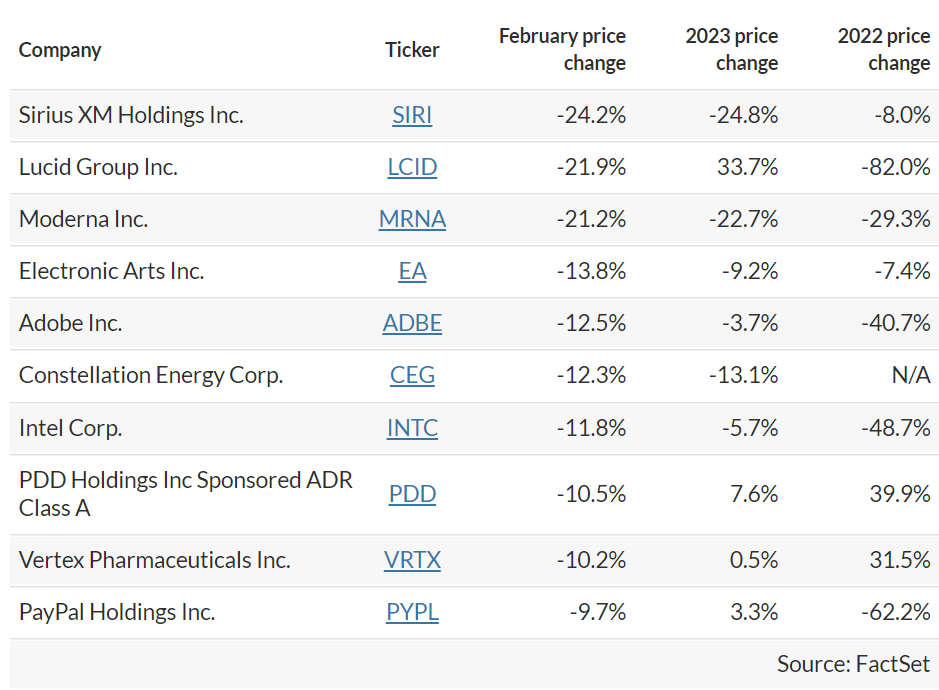
Task: Click the CEG ticker link
Action: [x=412, y=375]
